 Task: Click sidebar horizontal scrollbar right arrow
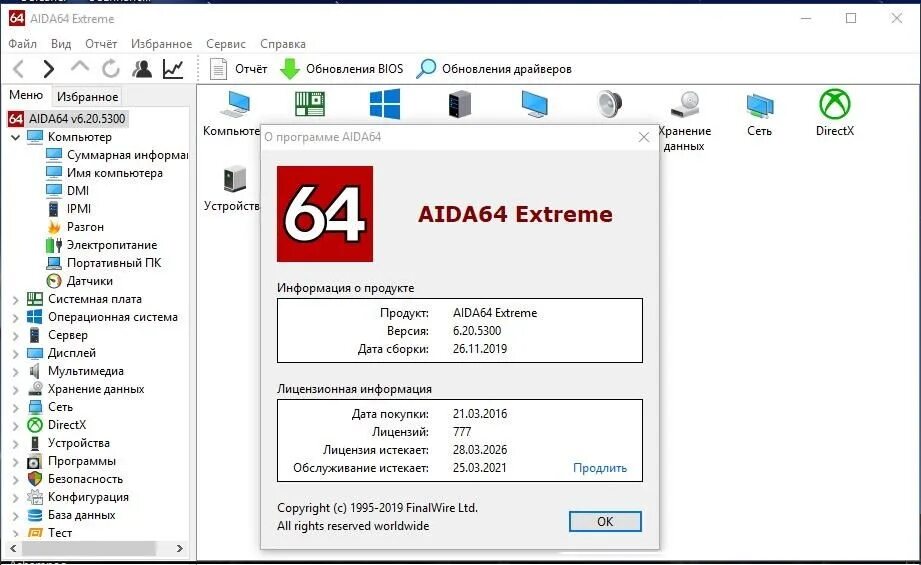tap(180, 549)
